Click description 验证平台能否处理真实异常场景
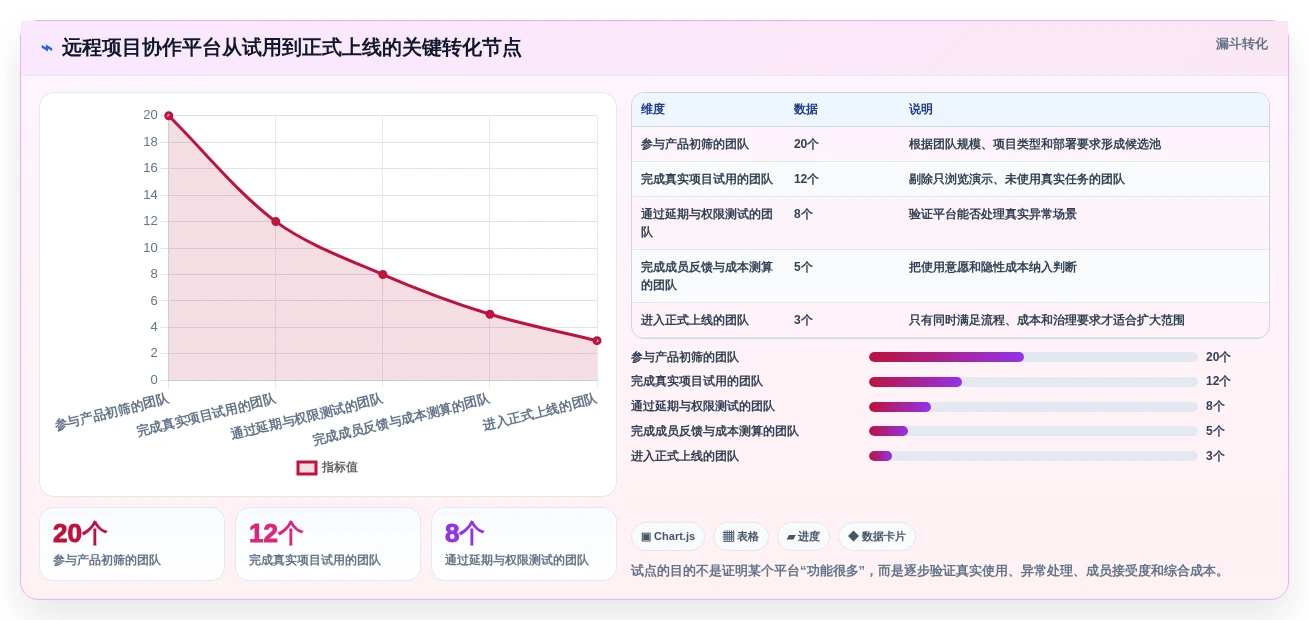Image resolution: width=1309 pixels, height=620 pixels. 993,214
